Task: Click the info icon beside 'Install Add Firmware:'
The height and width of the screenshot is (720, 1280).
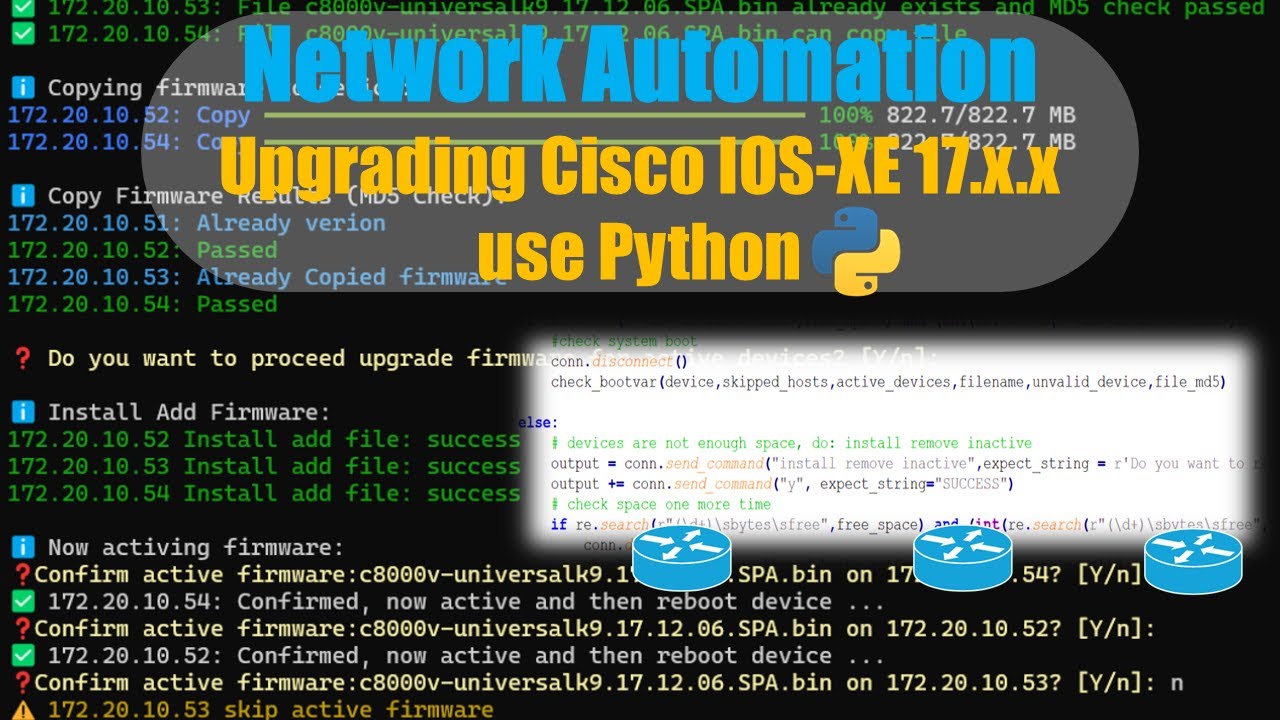Action: tap(22, 412)
